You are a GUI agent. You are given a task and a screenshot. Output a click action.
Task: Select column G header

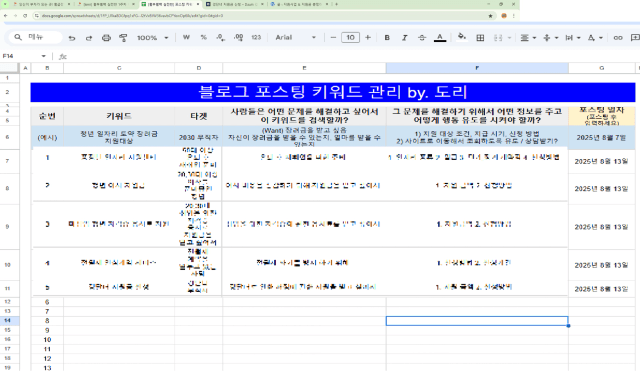[x=602, y=68]
